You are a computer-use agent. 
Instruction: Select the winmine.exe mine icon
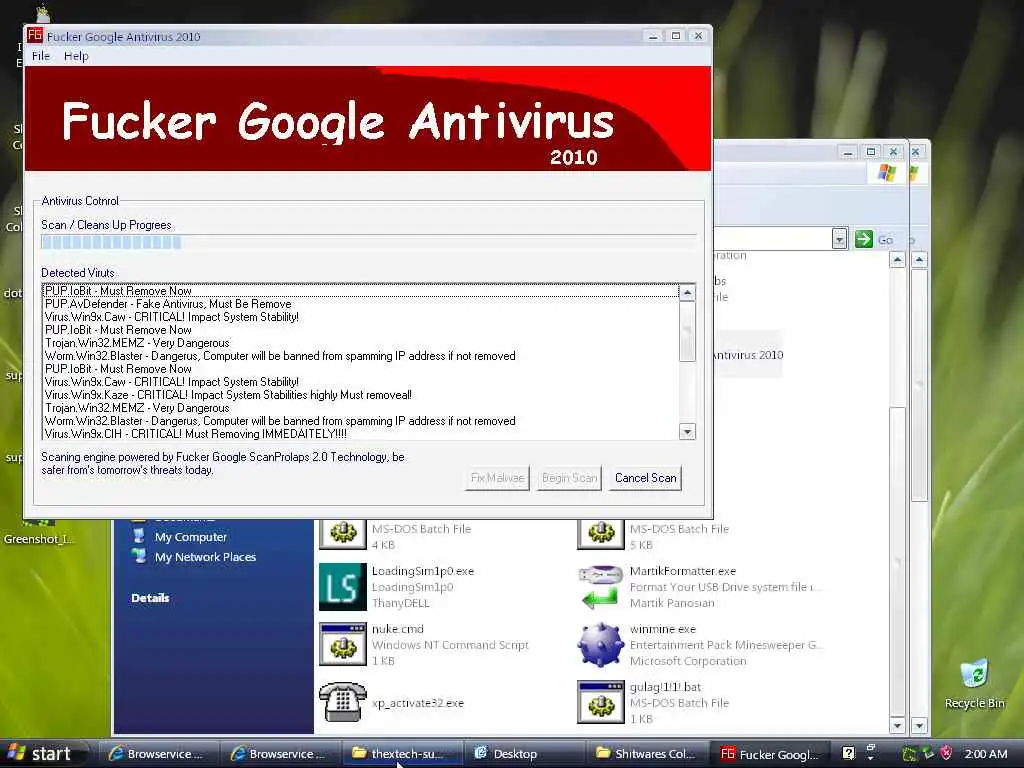point(600,644)
